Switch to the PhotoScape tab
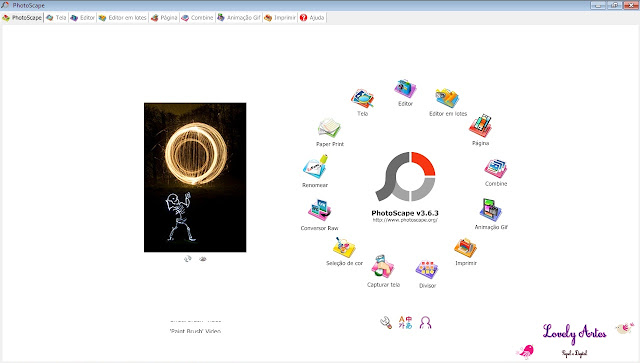Image resolution: width=640 pixels, height=363 pixels. [x=22, y=18]
